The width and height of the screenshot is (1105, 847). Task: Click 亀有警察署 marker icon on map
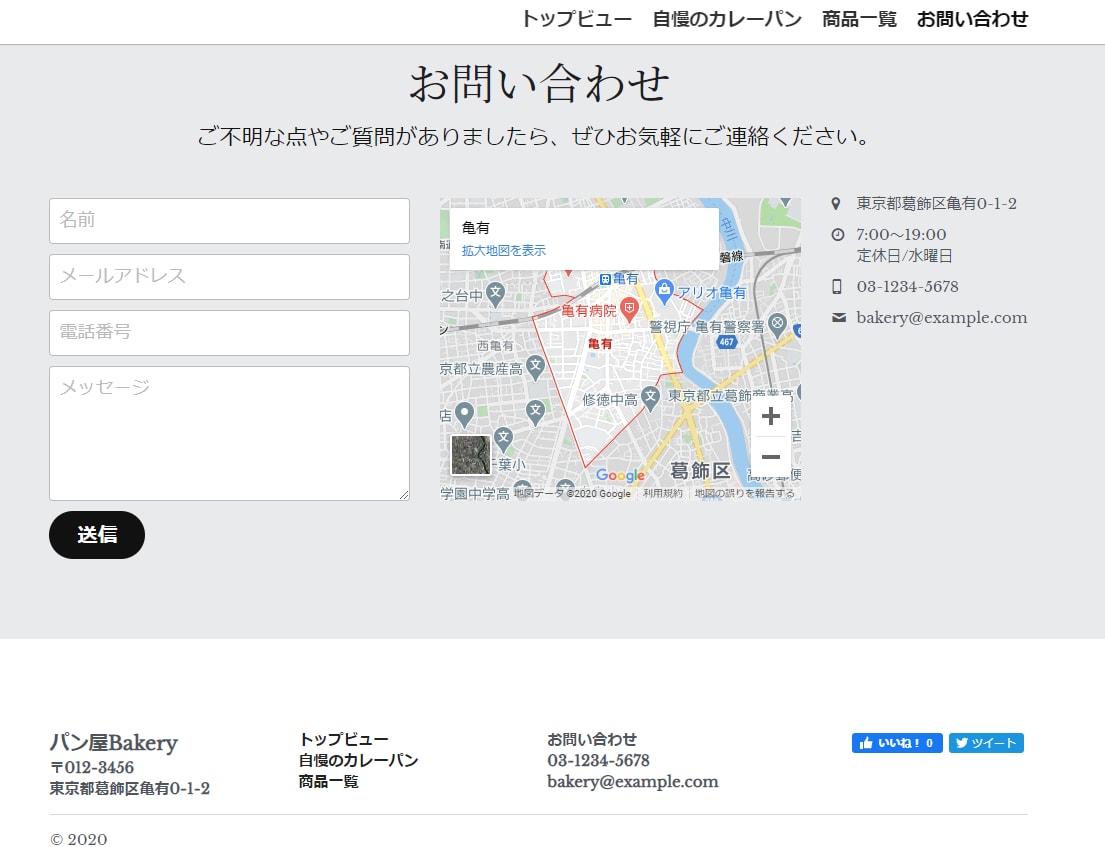click(777, 325)
